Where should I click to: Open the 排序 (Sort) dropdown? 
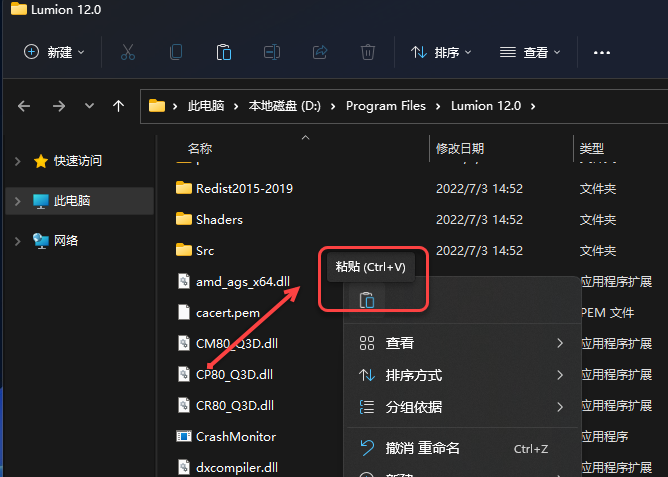pos(441,52)
